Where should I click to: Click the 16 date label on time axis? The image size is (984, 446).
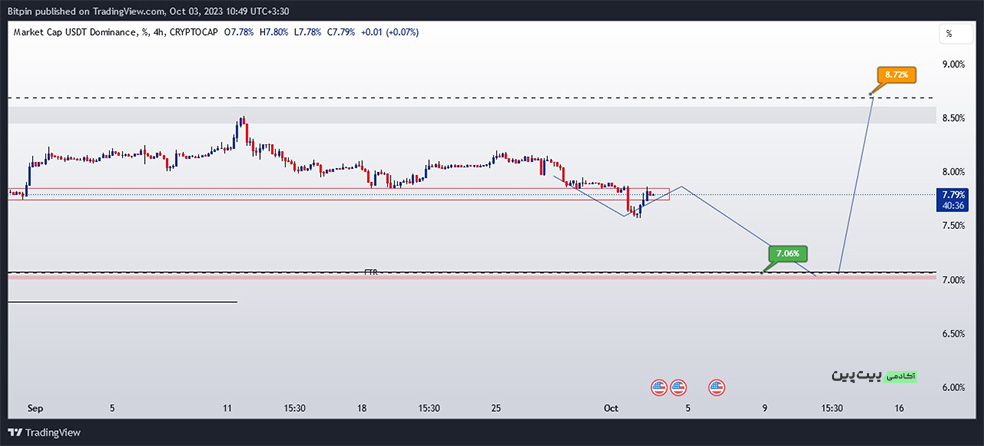(x=899, y=408)
